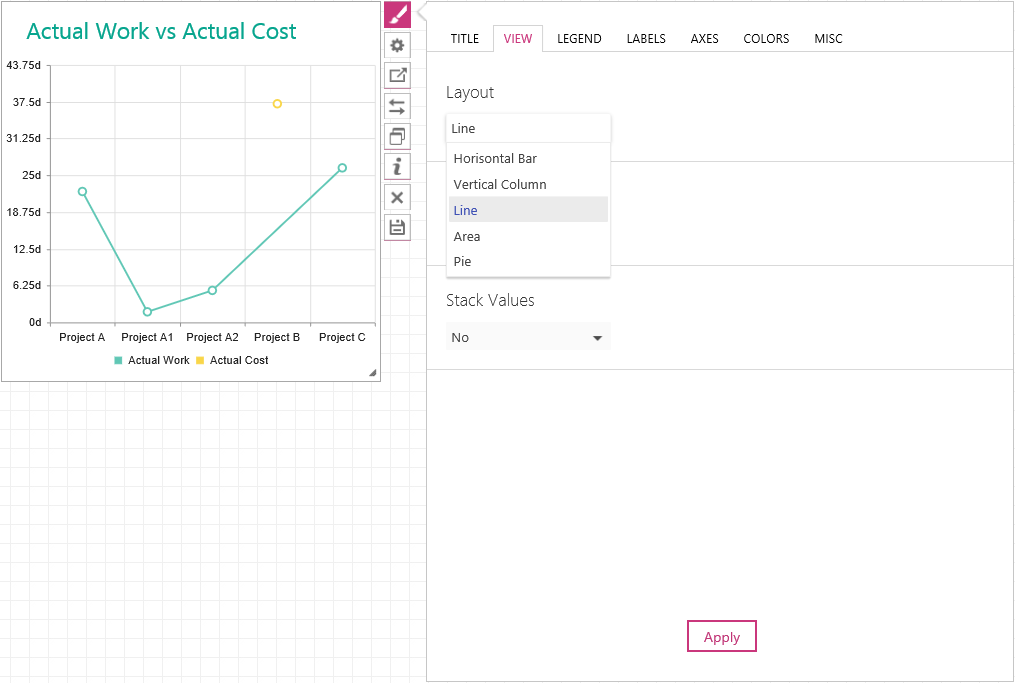This screenshot has width=1015, height=683.
Task: Click the Project C axis label
Action: tap(342, 337)
